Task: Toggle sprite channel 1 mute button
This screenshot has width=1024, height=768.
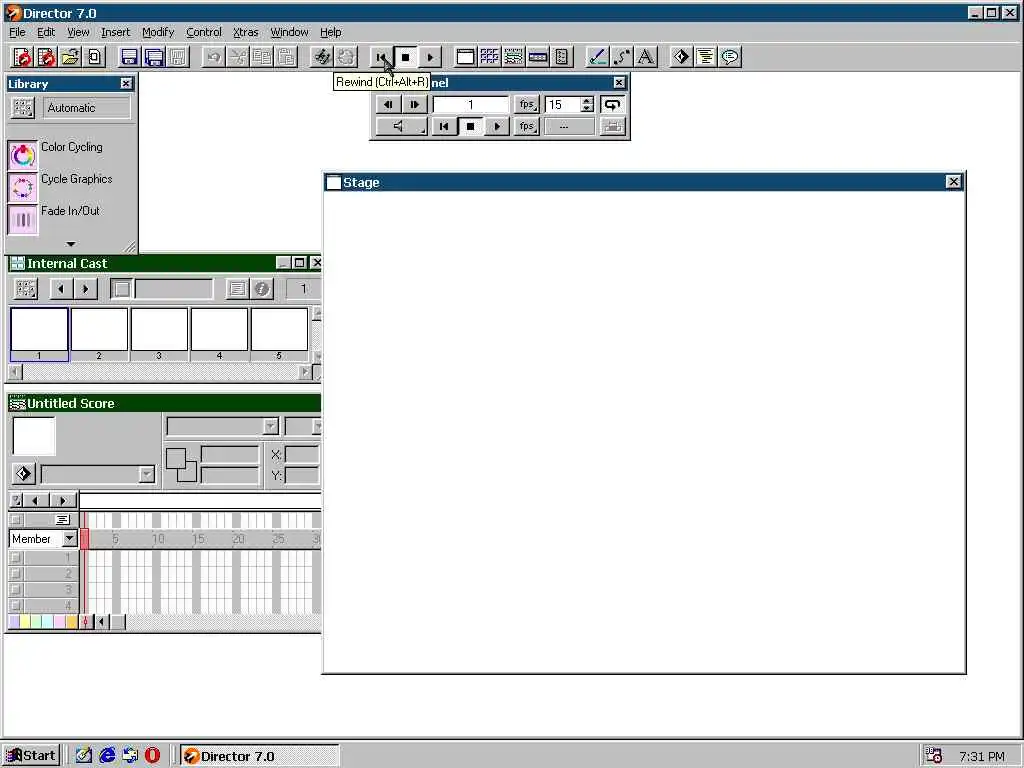Action: pyautogui.click(x=16, y=558)
